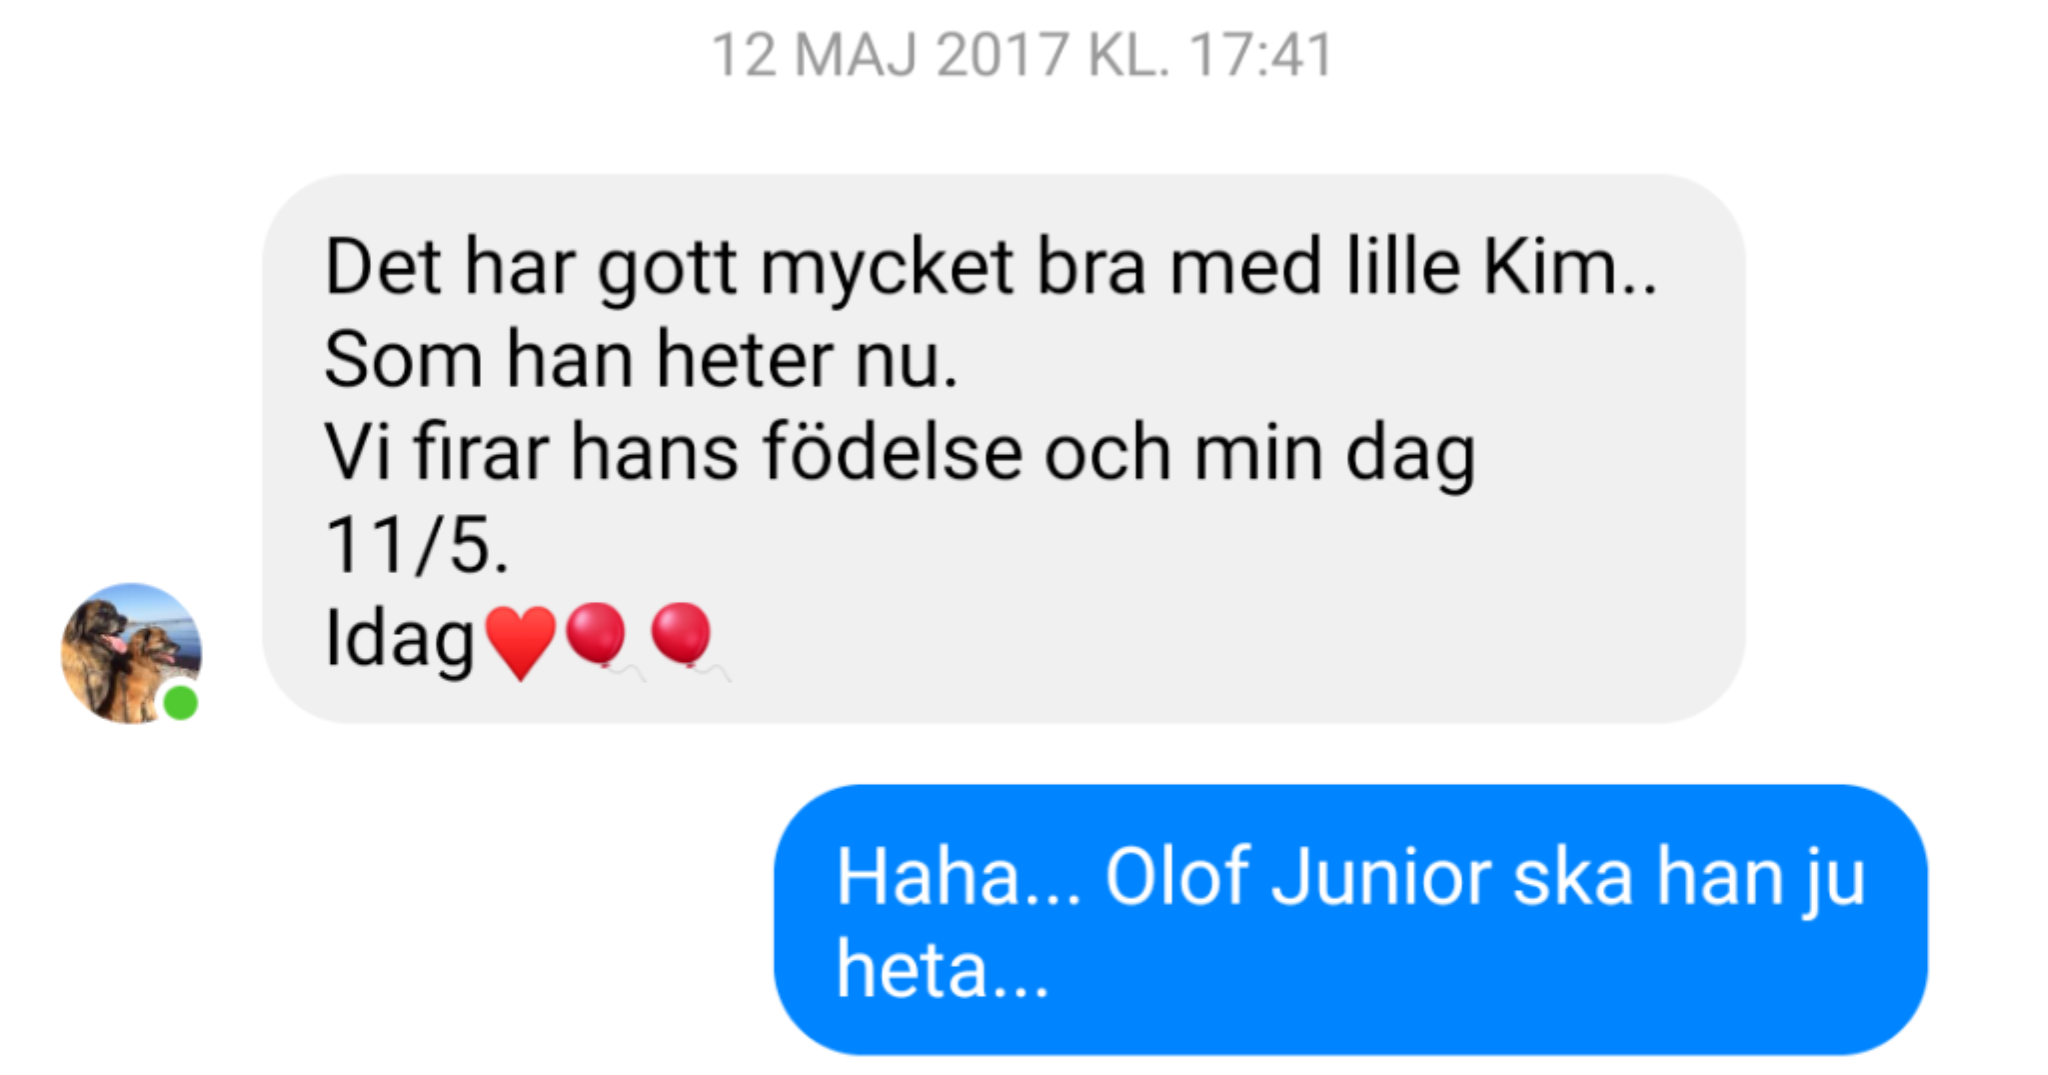
Task: Click 'Det har gott mycket bra' text
Action: (735, 270)
